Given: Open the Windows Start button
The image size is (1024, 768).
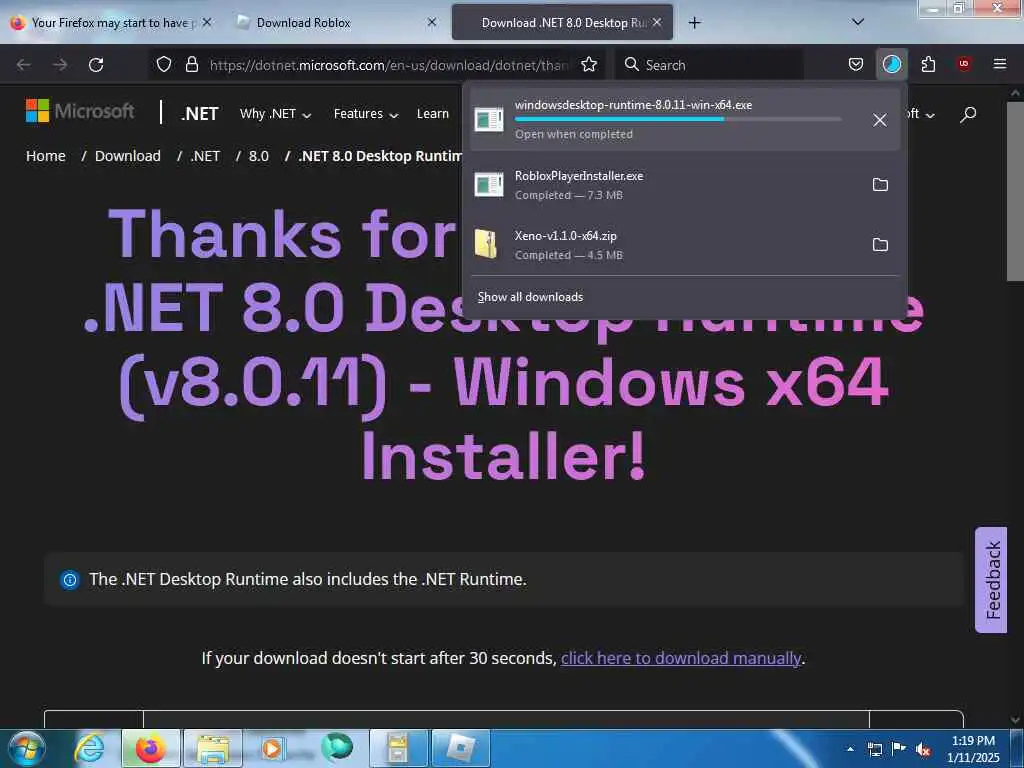Looking at the screenshot, I should [x=27, y=748].
